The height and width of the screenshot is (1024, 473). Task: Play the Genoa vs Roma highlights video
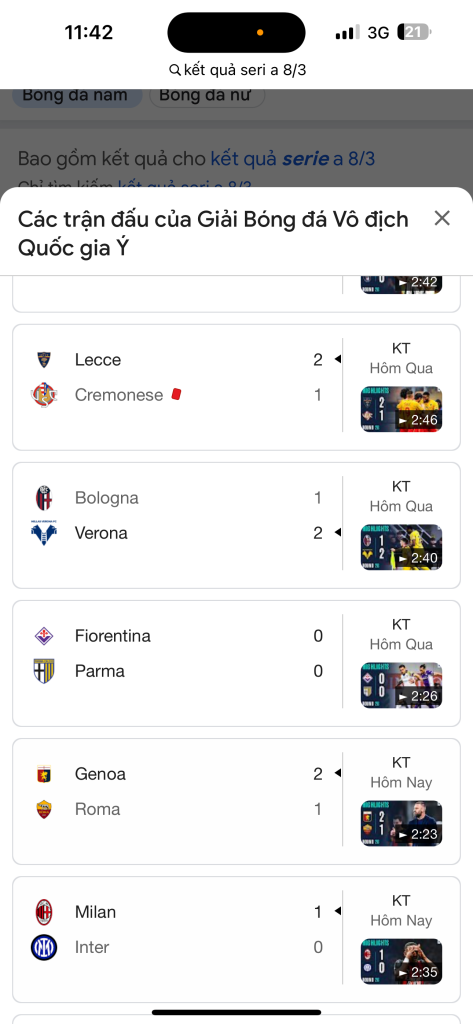pyautogui.click(x=401, y=824)
